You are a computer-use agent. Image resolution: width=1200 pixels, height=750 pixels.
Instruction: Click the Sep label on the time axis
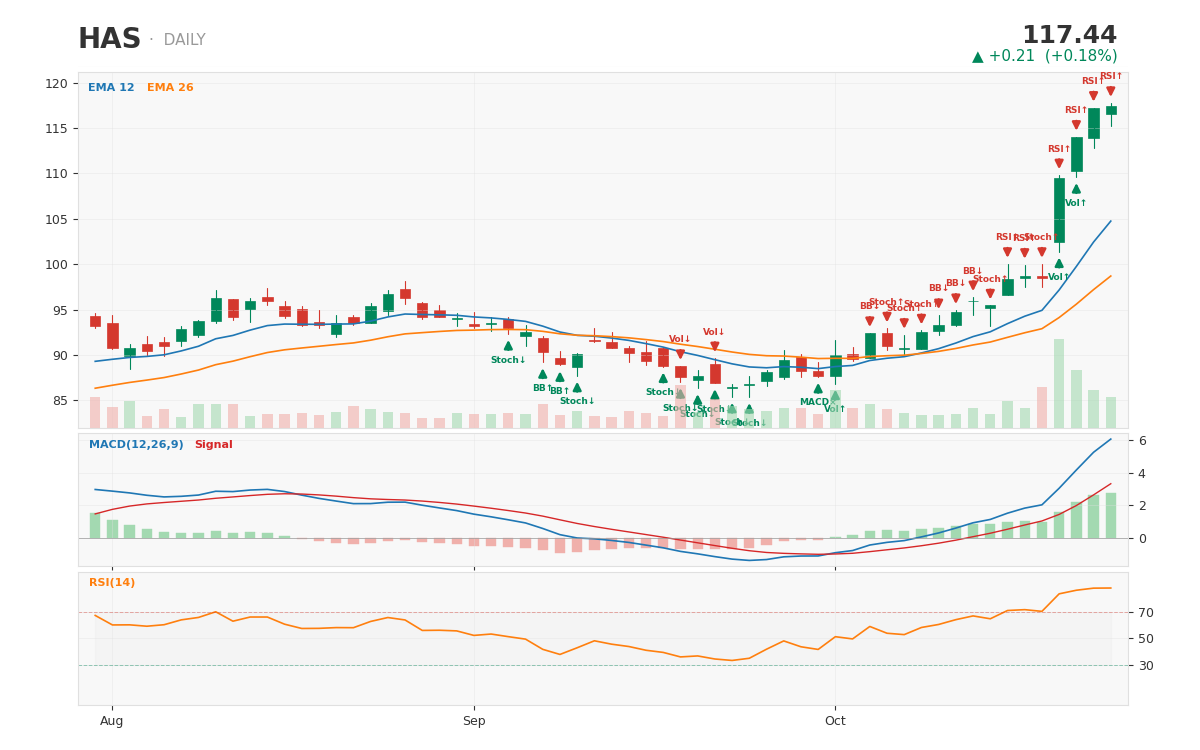tap(474, 721)
